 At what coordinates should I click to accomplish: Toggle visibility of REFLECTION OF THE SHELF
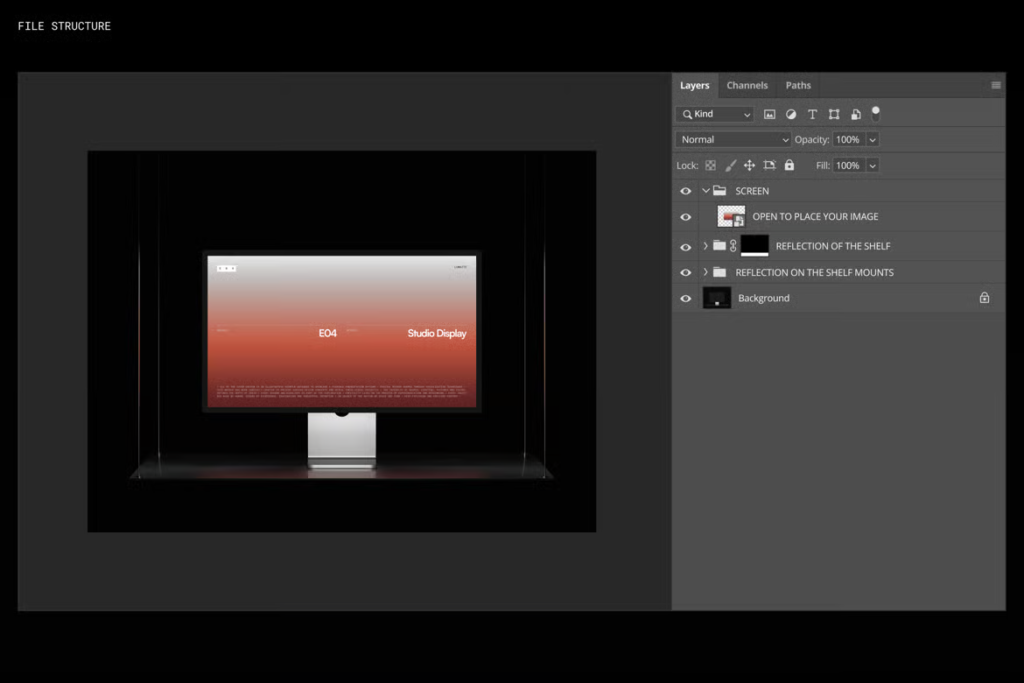pyautogui.click(x=685, y=246)
